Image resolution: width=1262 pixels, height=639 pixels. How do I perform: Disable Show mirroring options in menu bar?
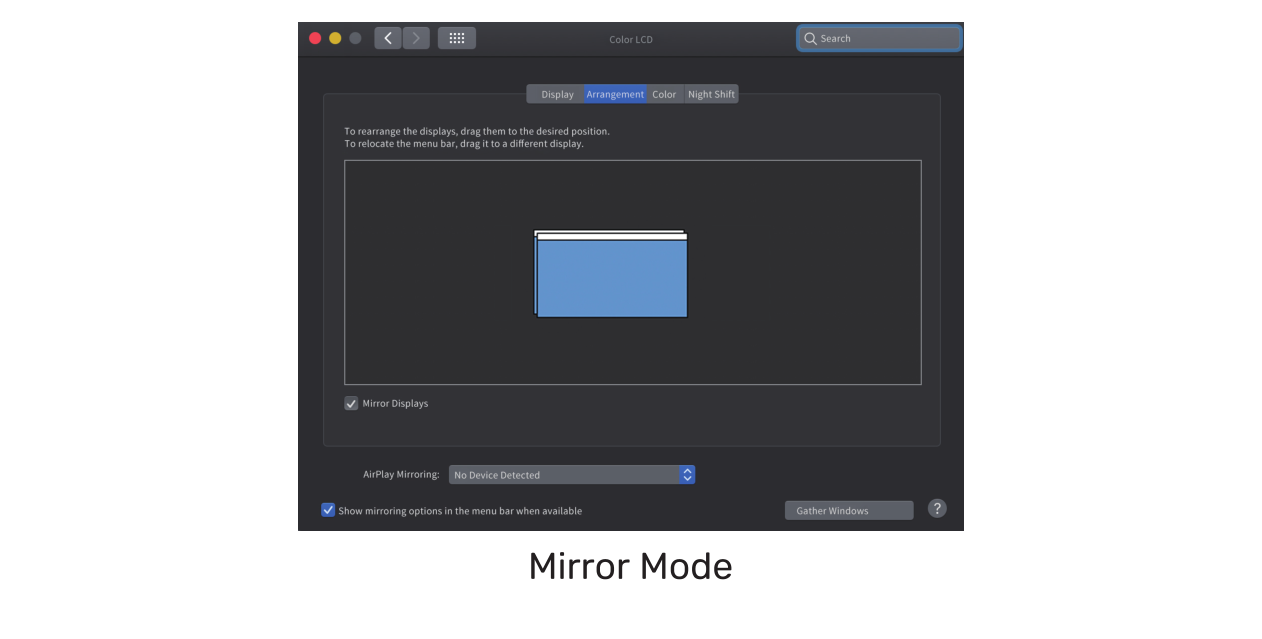(328, 510)
